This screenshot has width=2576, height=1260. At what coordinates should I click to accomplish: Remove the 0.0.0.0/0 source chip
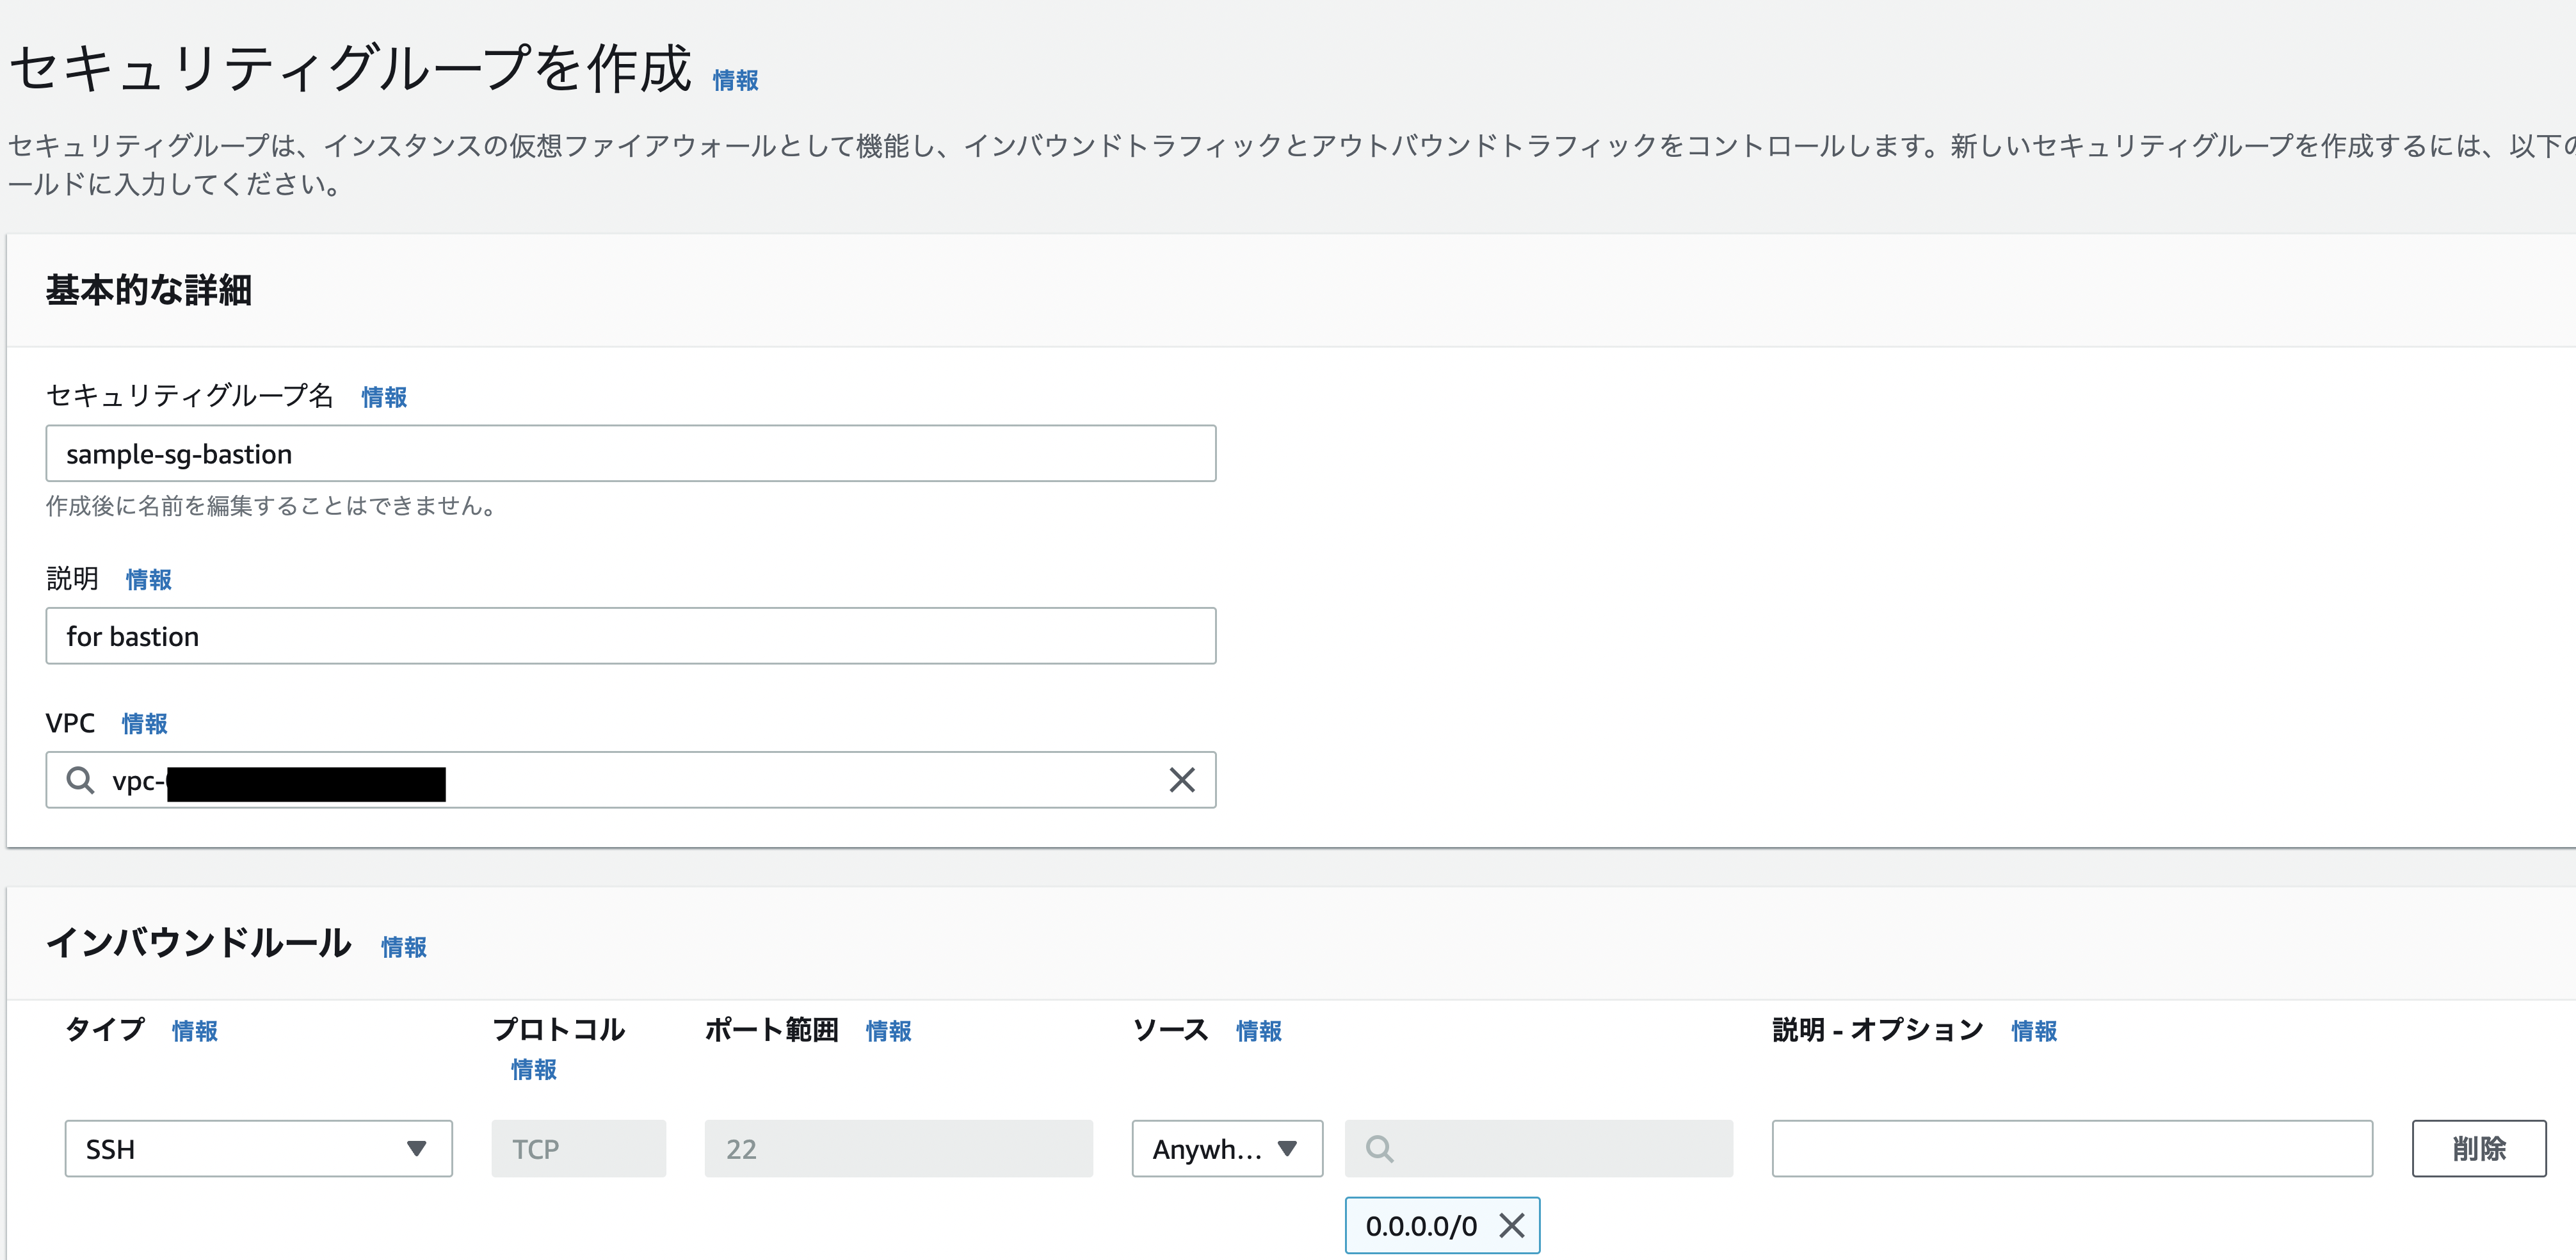tap(1511, 1225)
